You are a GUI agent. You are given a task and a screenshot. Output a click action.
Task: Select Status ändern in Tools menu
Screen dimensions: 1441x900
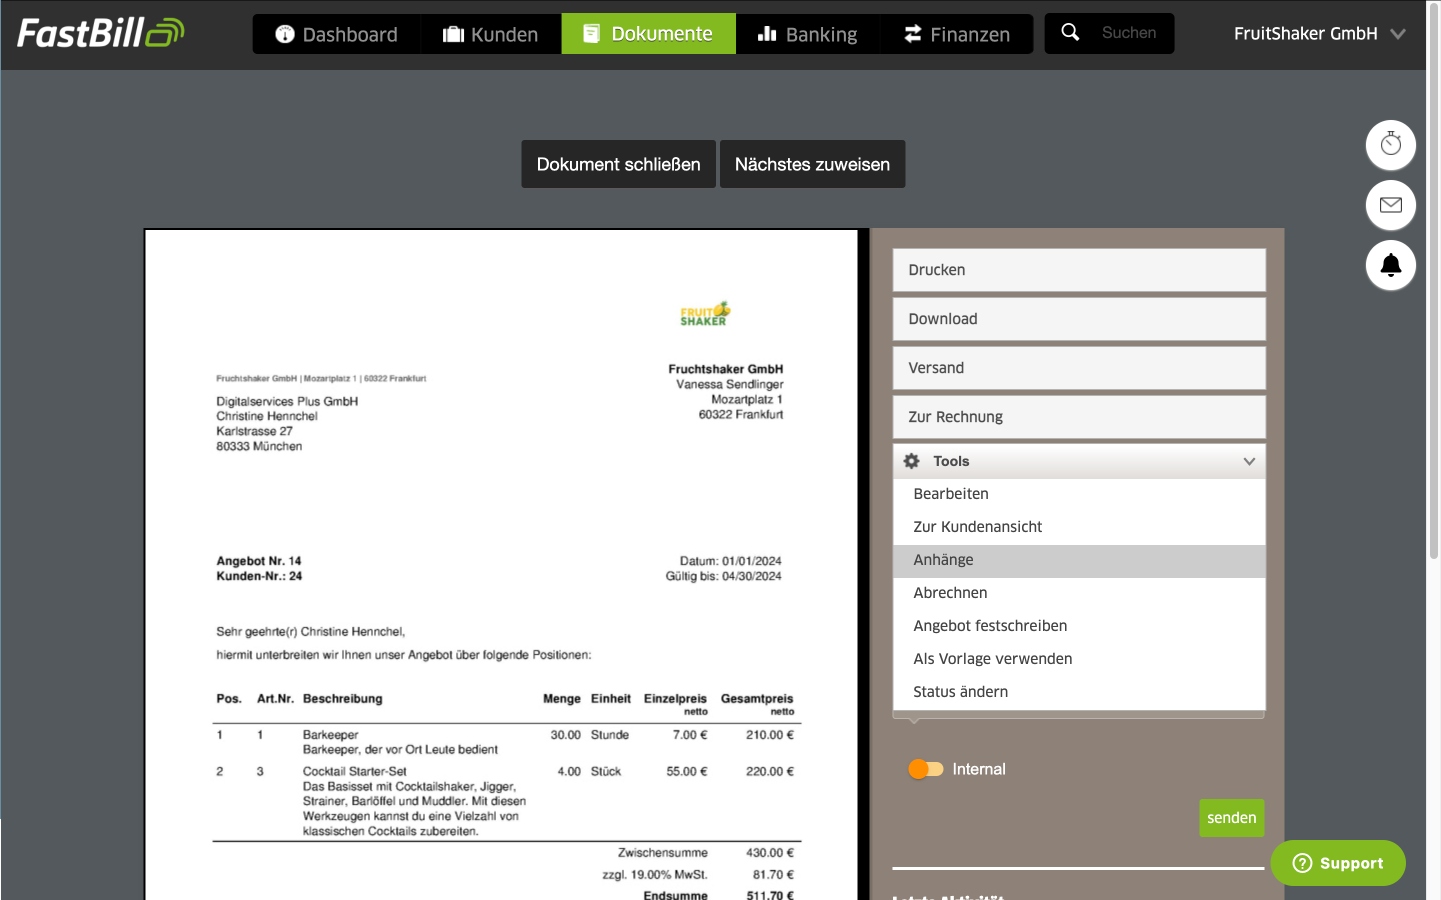(x=1079, y=692)
